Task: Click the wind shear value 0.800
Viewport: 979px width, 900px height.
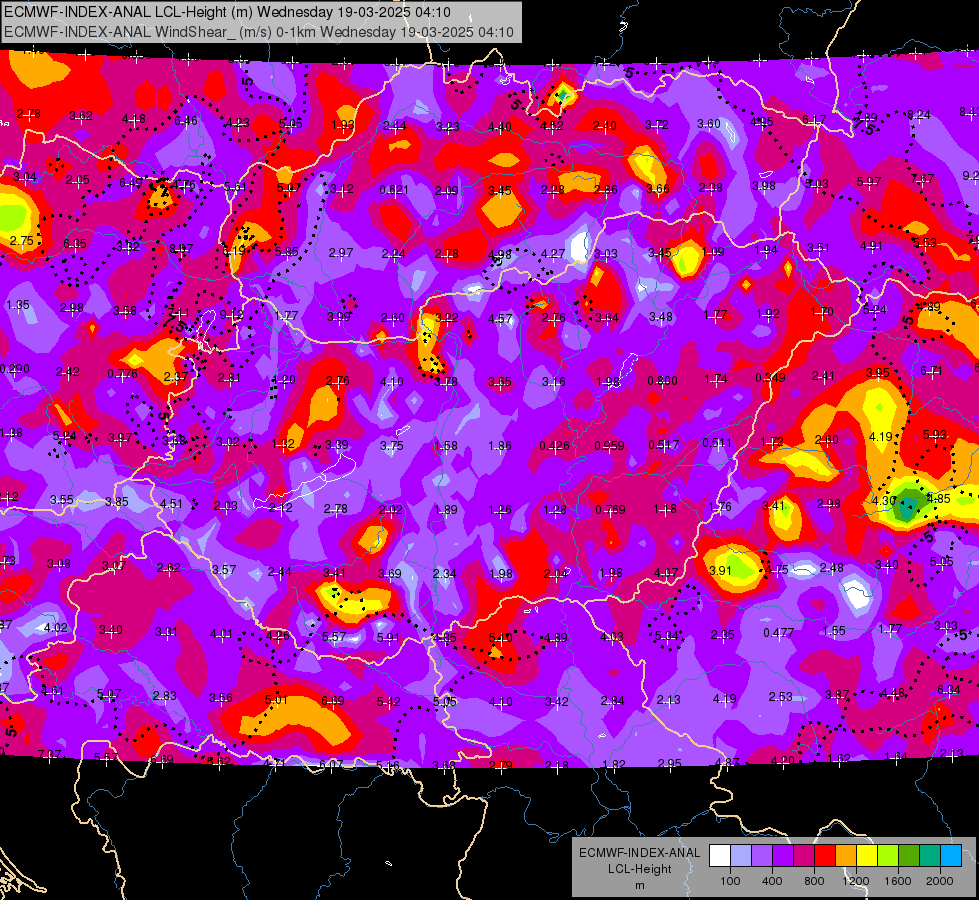Action: (x=662, y=381)
